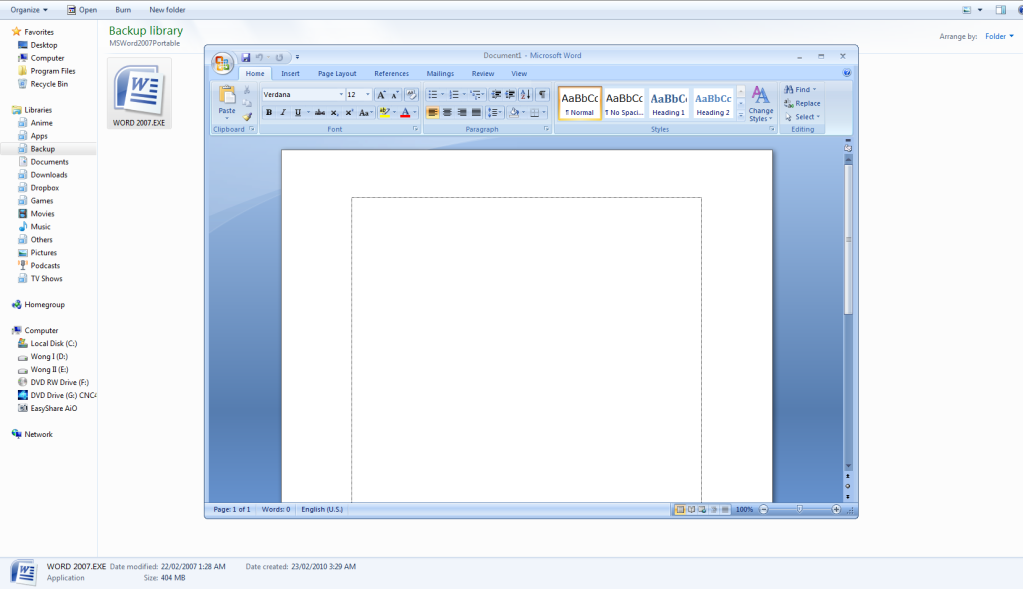Click the Multilevel List icon
This screenshot has width=1023, height=589.
476,95
